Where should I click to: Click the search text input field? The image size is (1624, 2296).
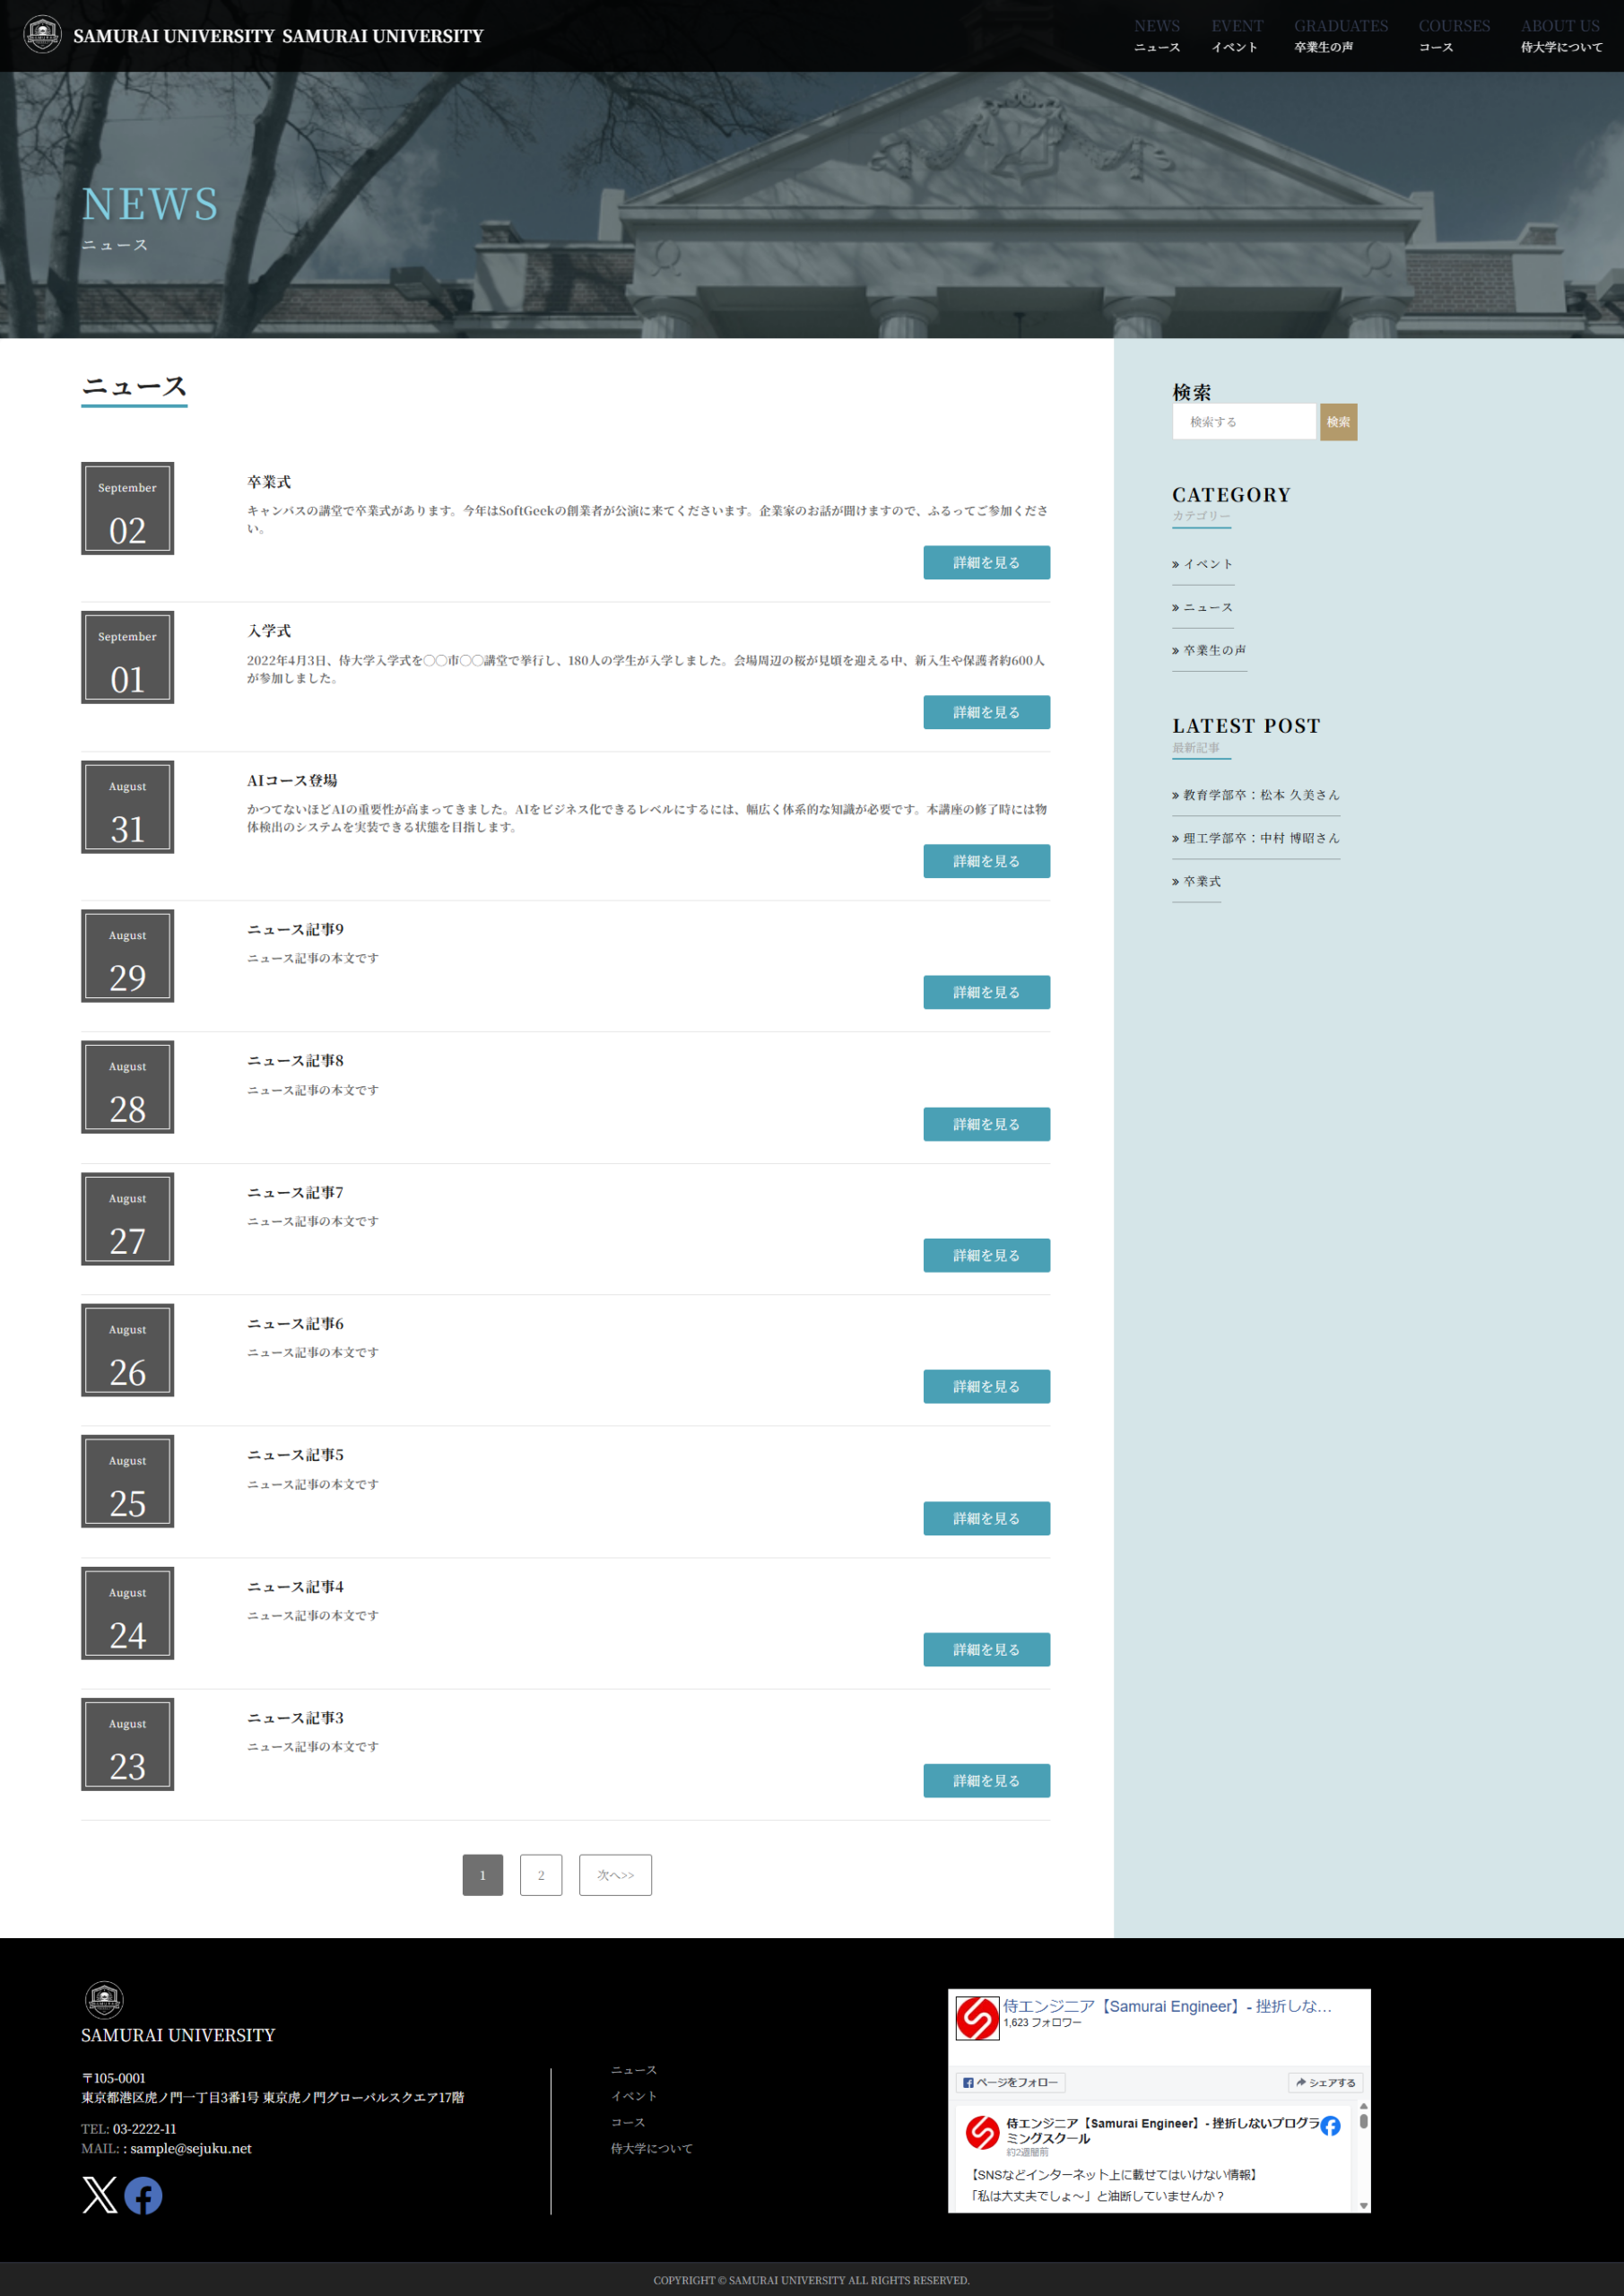point(1244,422)
